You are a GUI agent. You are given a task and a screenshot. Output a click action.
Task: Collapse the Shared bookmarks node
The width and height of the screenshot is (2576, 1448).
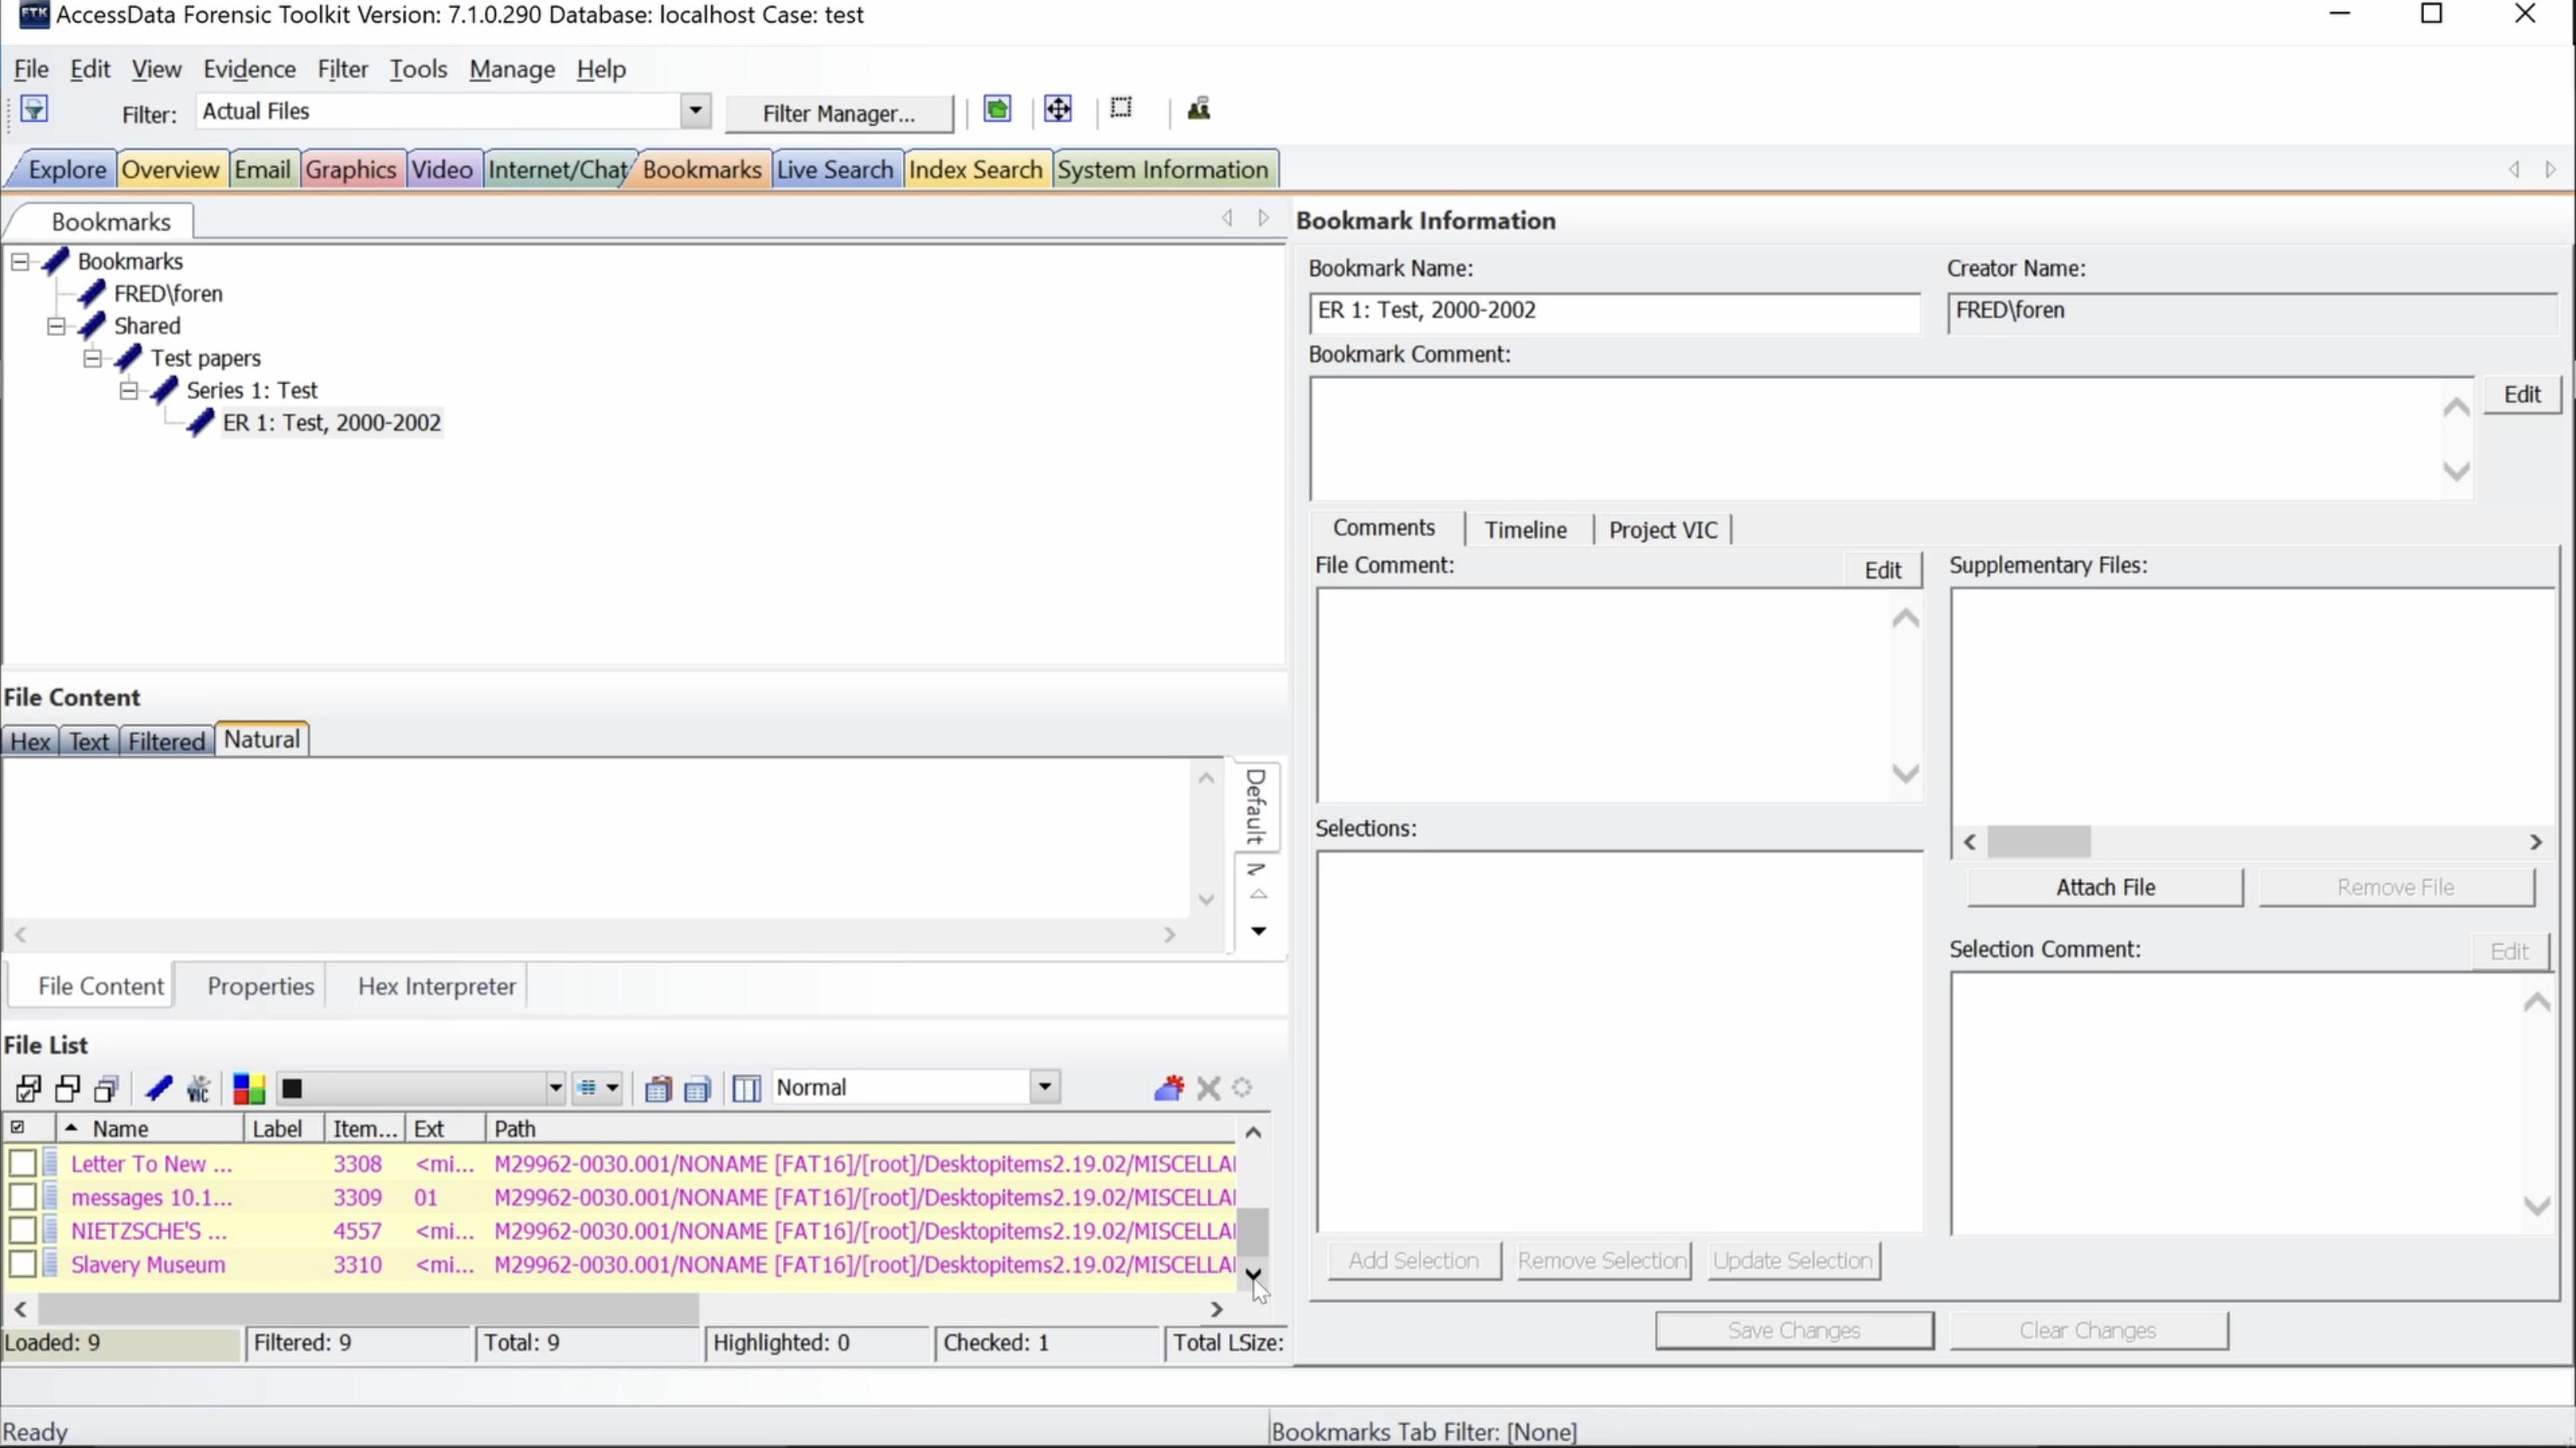[x=56, y=326]
